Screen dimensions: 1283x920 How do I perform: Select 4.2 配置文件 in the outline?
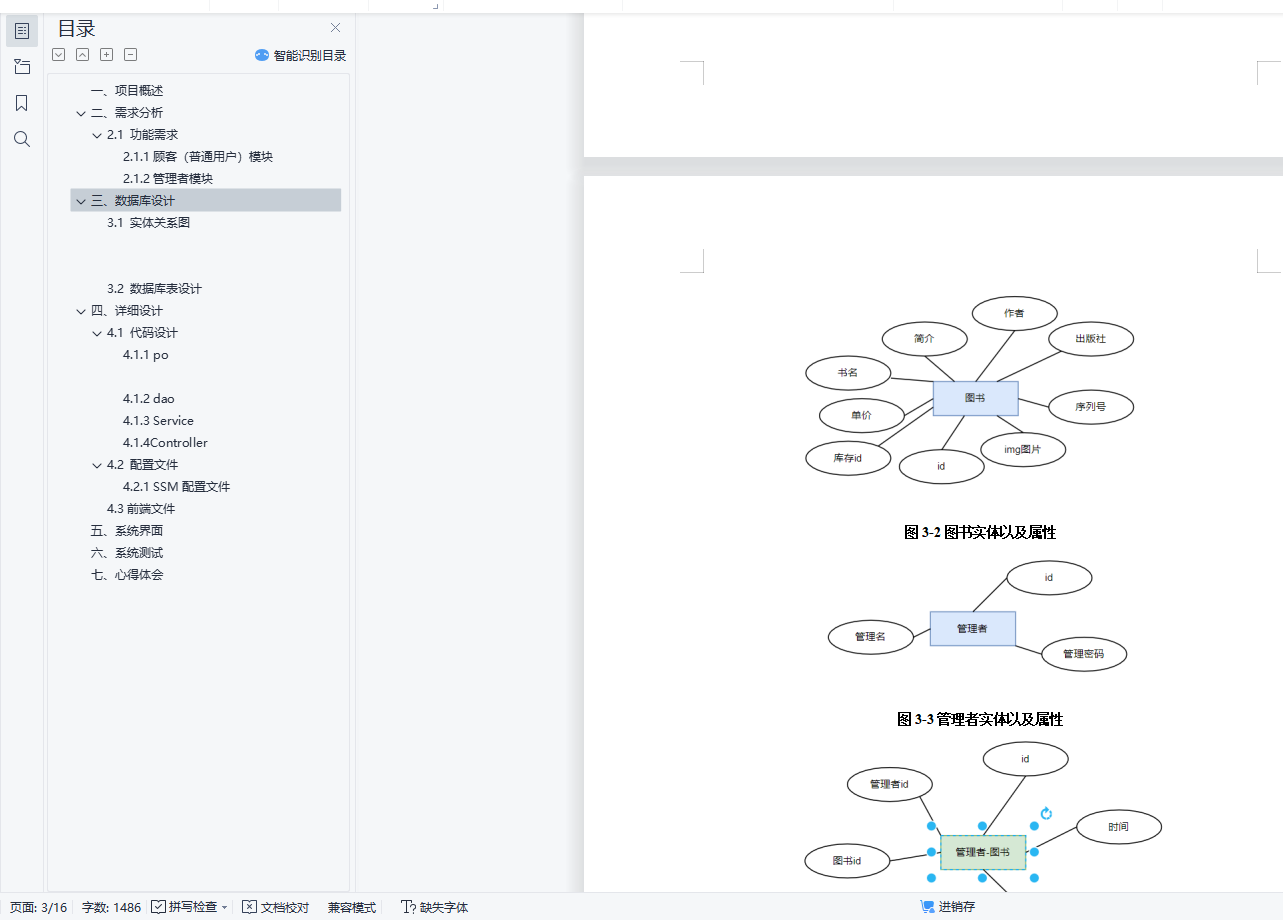tap(142, 465)
